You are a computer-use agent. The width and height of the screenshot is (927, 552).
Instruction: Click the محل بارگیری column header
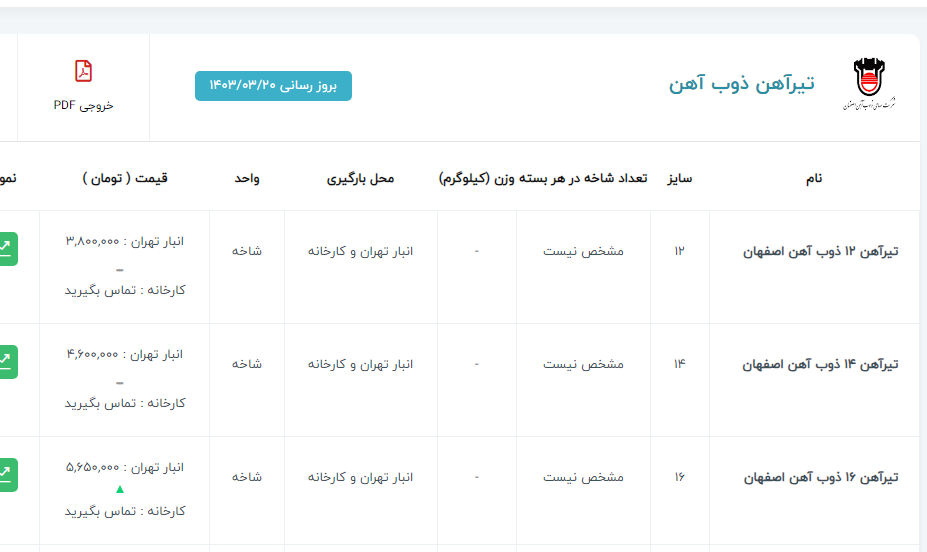pos(360,178)
